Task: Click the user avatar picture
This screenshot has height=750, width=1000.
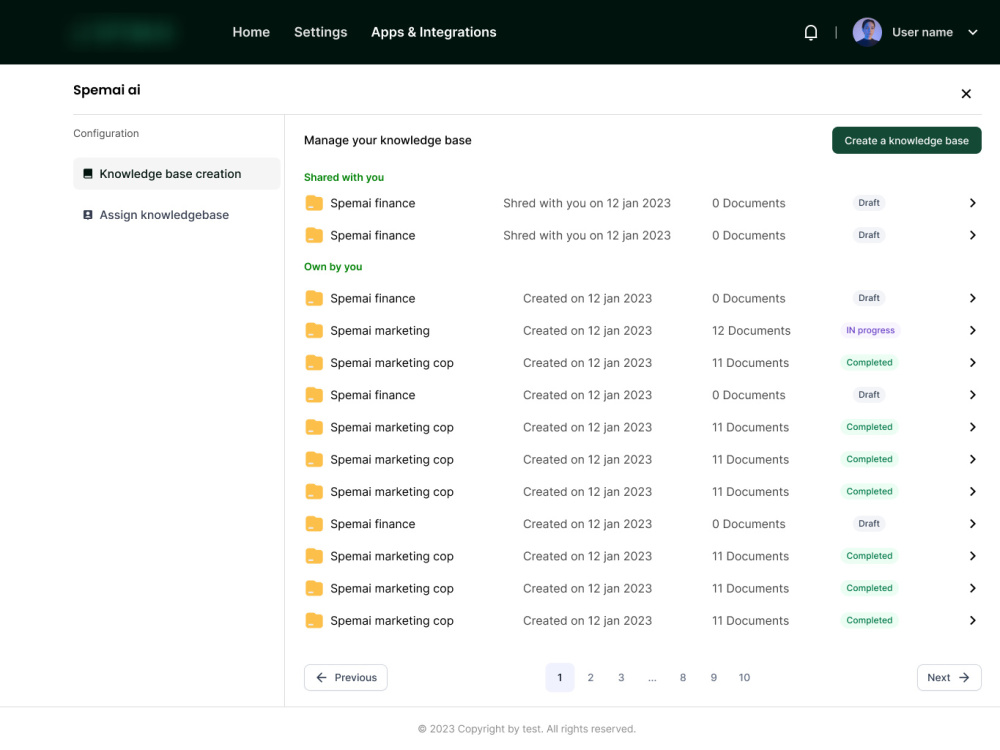Action: 867,32
